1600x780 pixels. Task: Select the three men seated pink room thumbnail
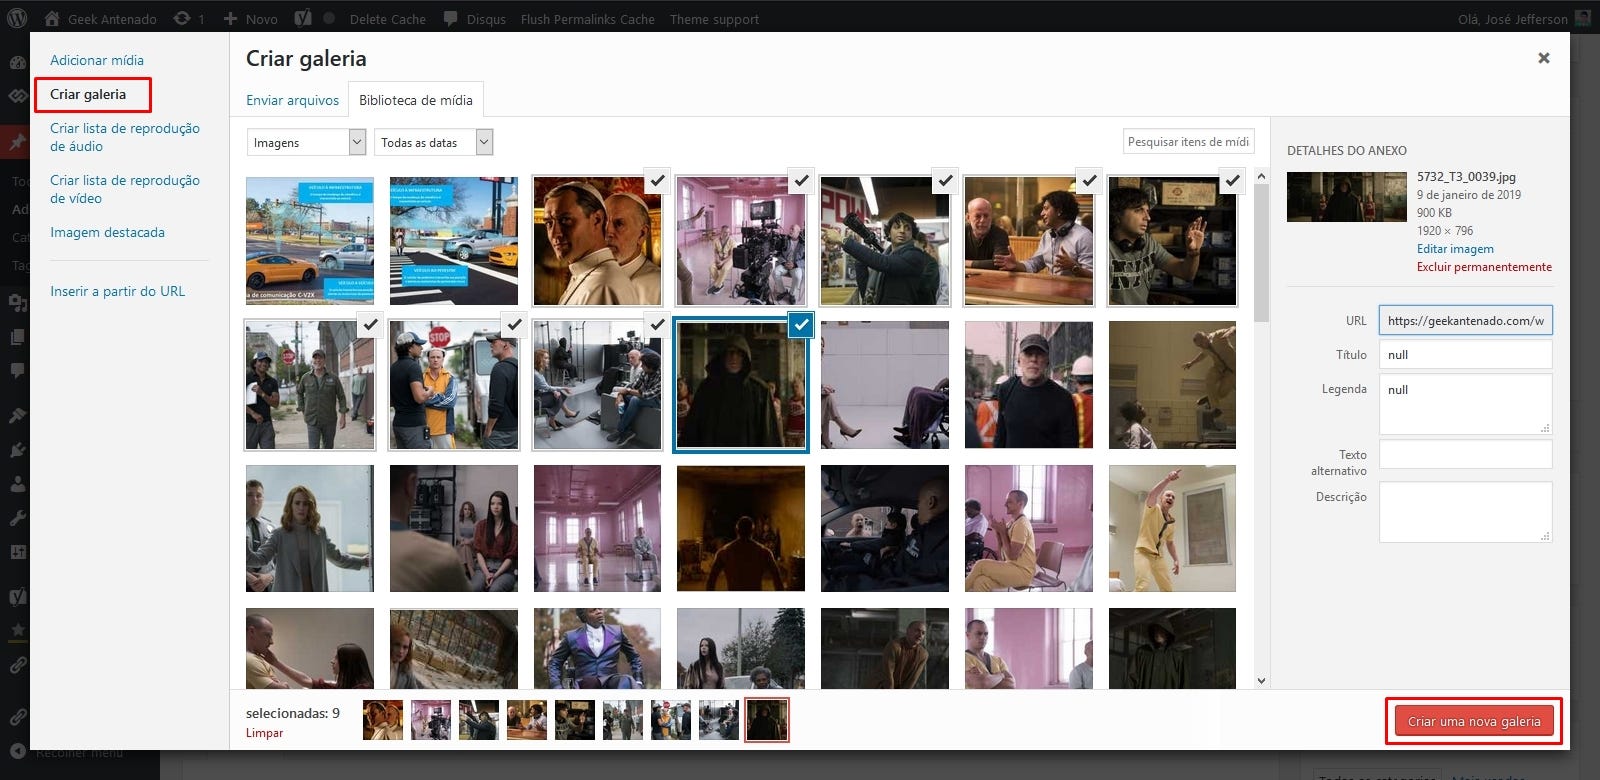pyautogui.click(x=597, y=528)
